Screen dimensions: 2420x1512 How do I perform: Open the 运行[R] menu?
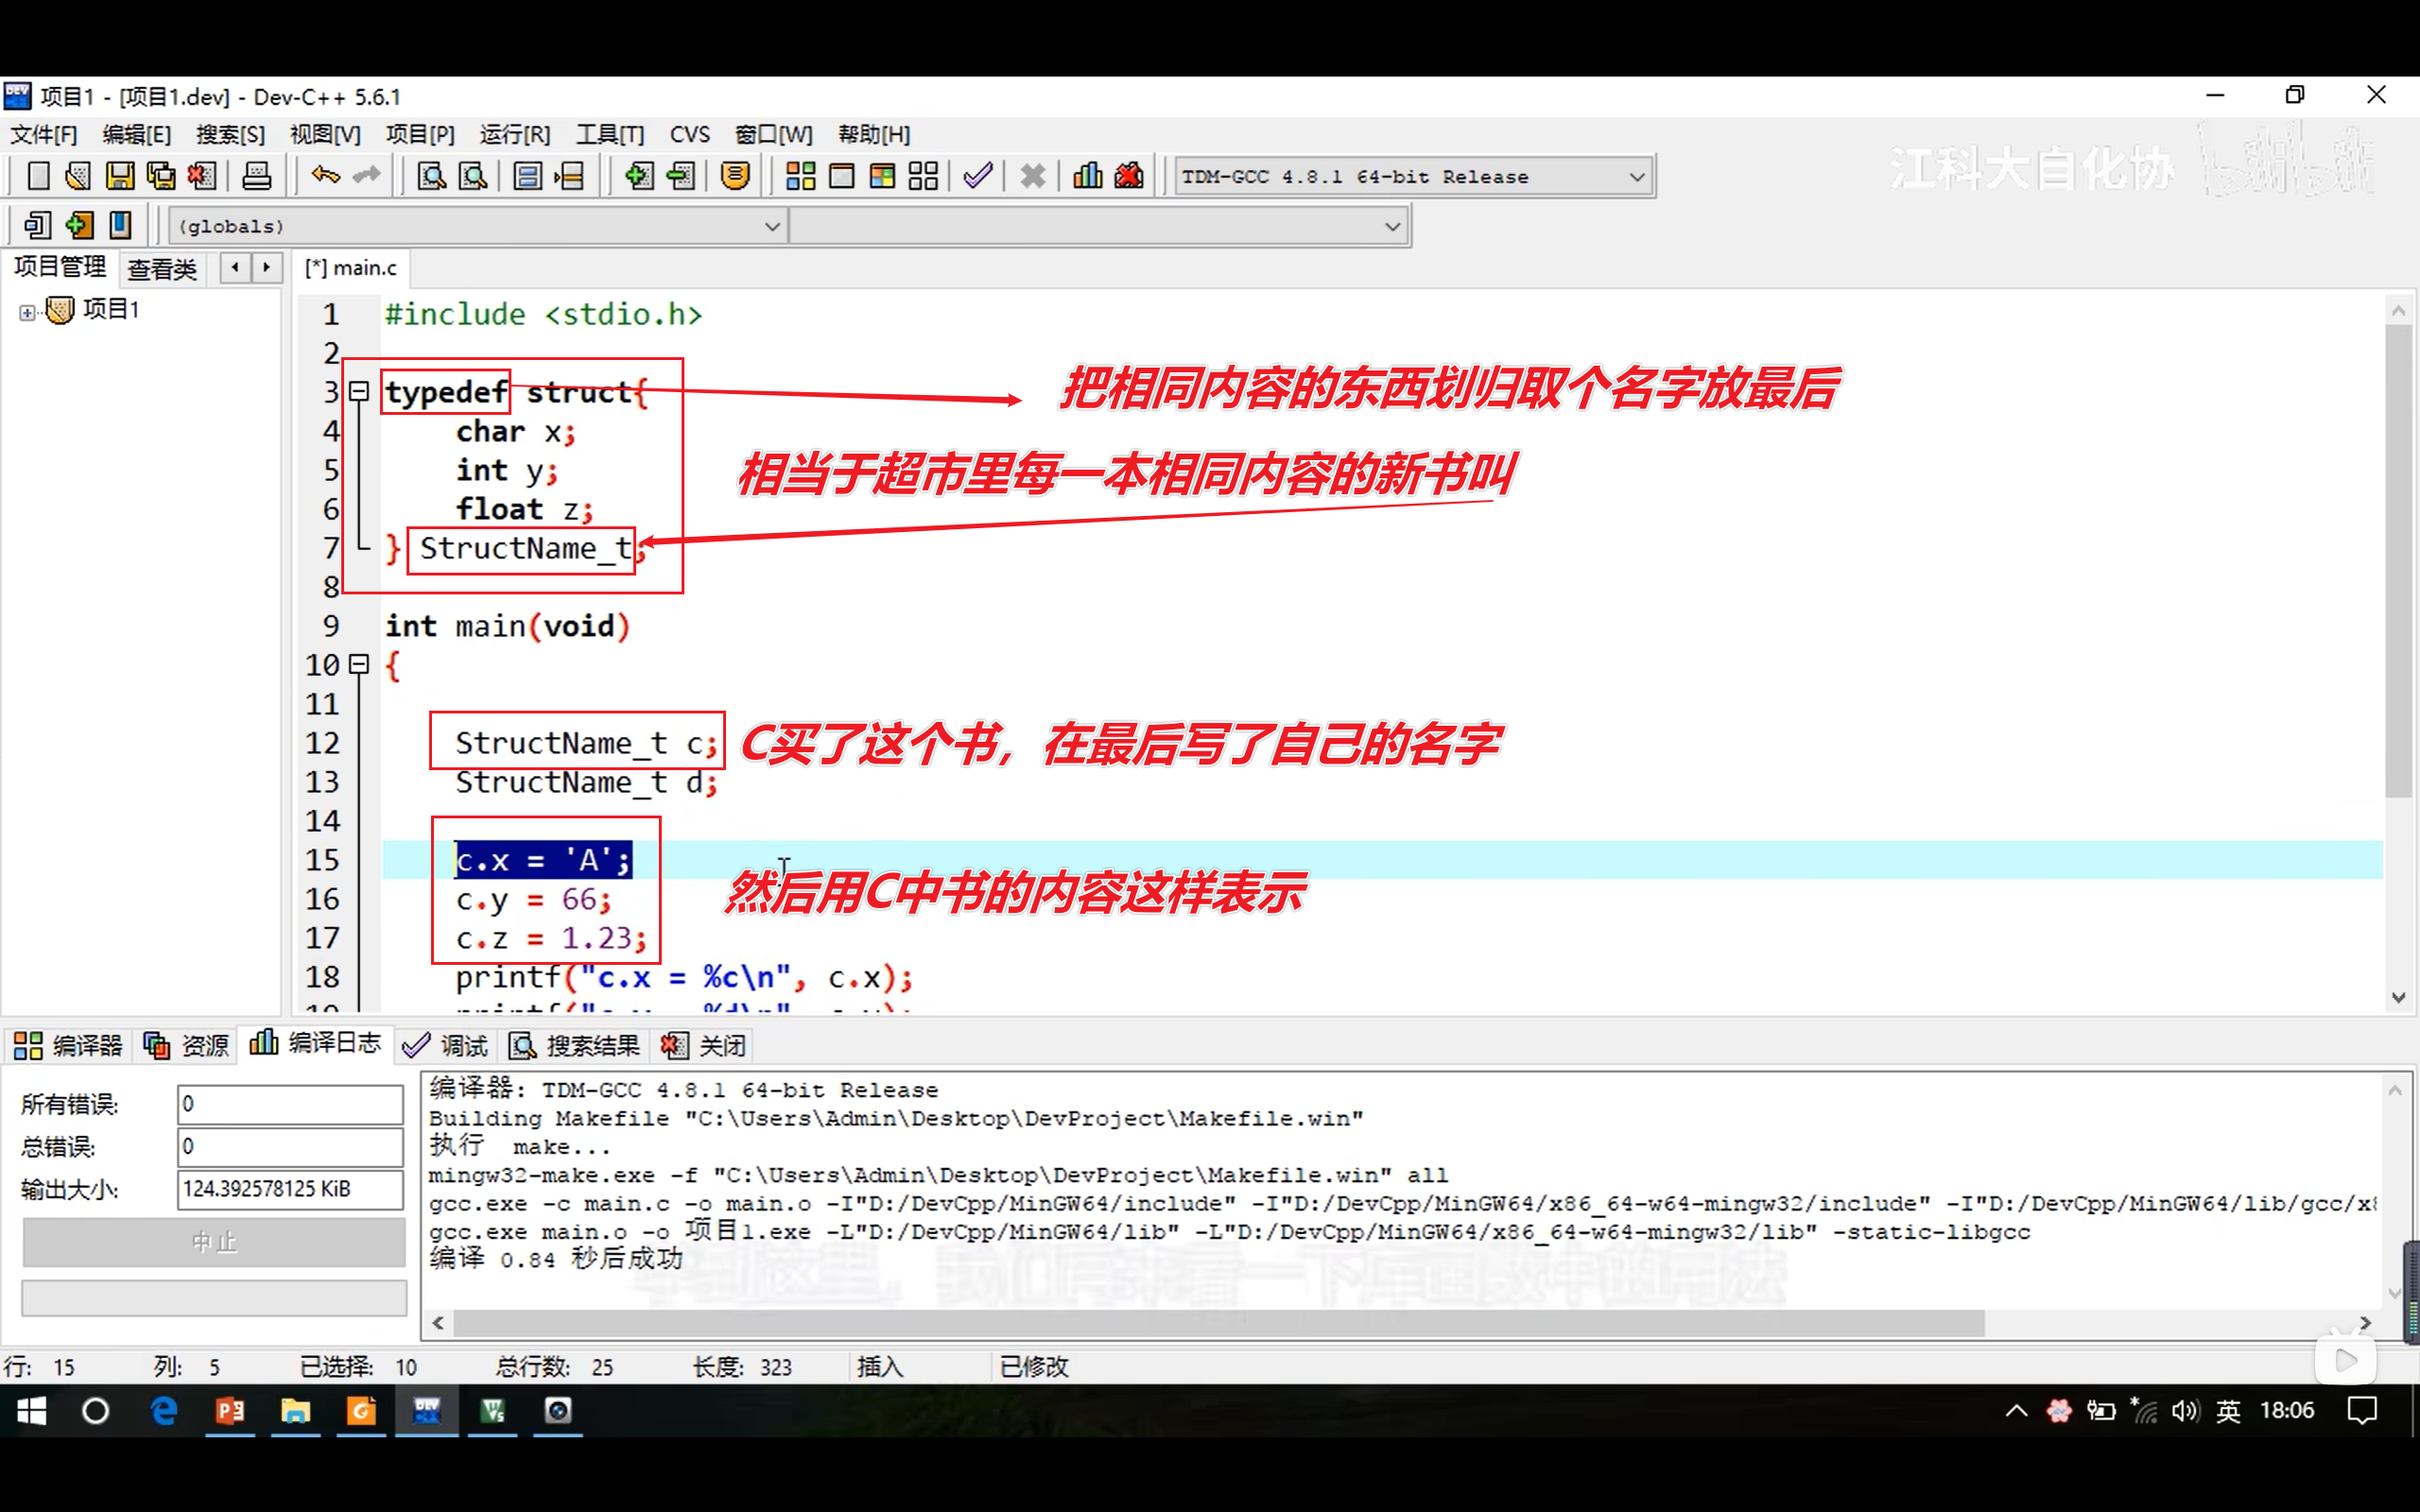[x=514, y=134]
